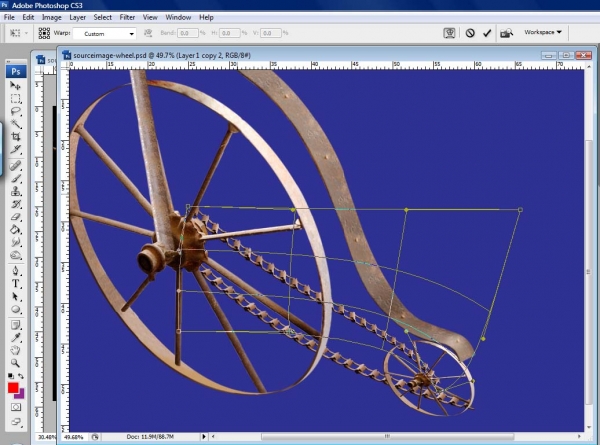Click the Bend percentage field
Image resolution: width=600 pixels, height=445 pixels.
pos(188,33)
